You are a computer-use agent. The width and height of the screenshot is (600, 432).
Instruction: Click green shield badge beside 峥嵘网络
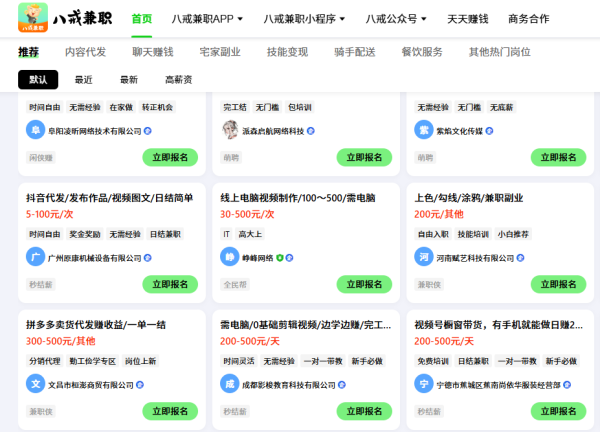pyautogui.click(x=280, y=258)
